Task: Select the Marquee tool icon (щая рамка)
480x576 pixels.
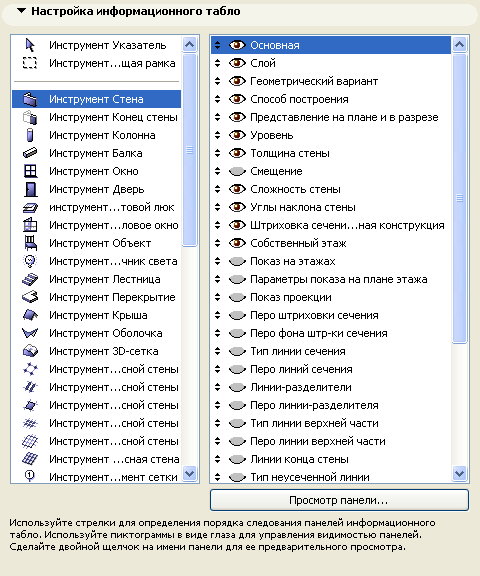Action: coord(30,63)
